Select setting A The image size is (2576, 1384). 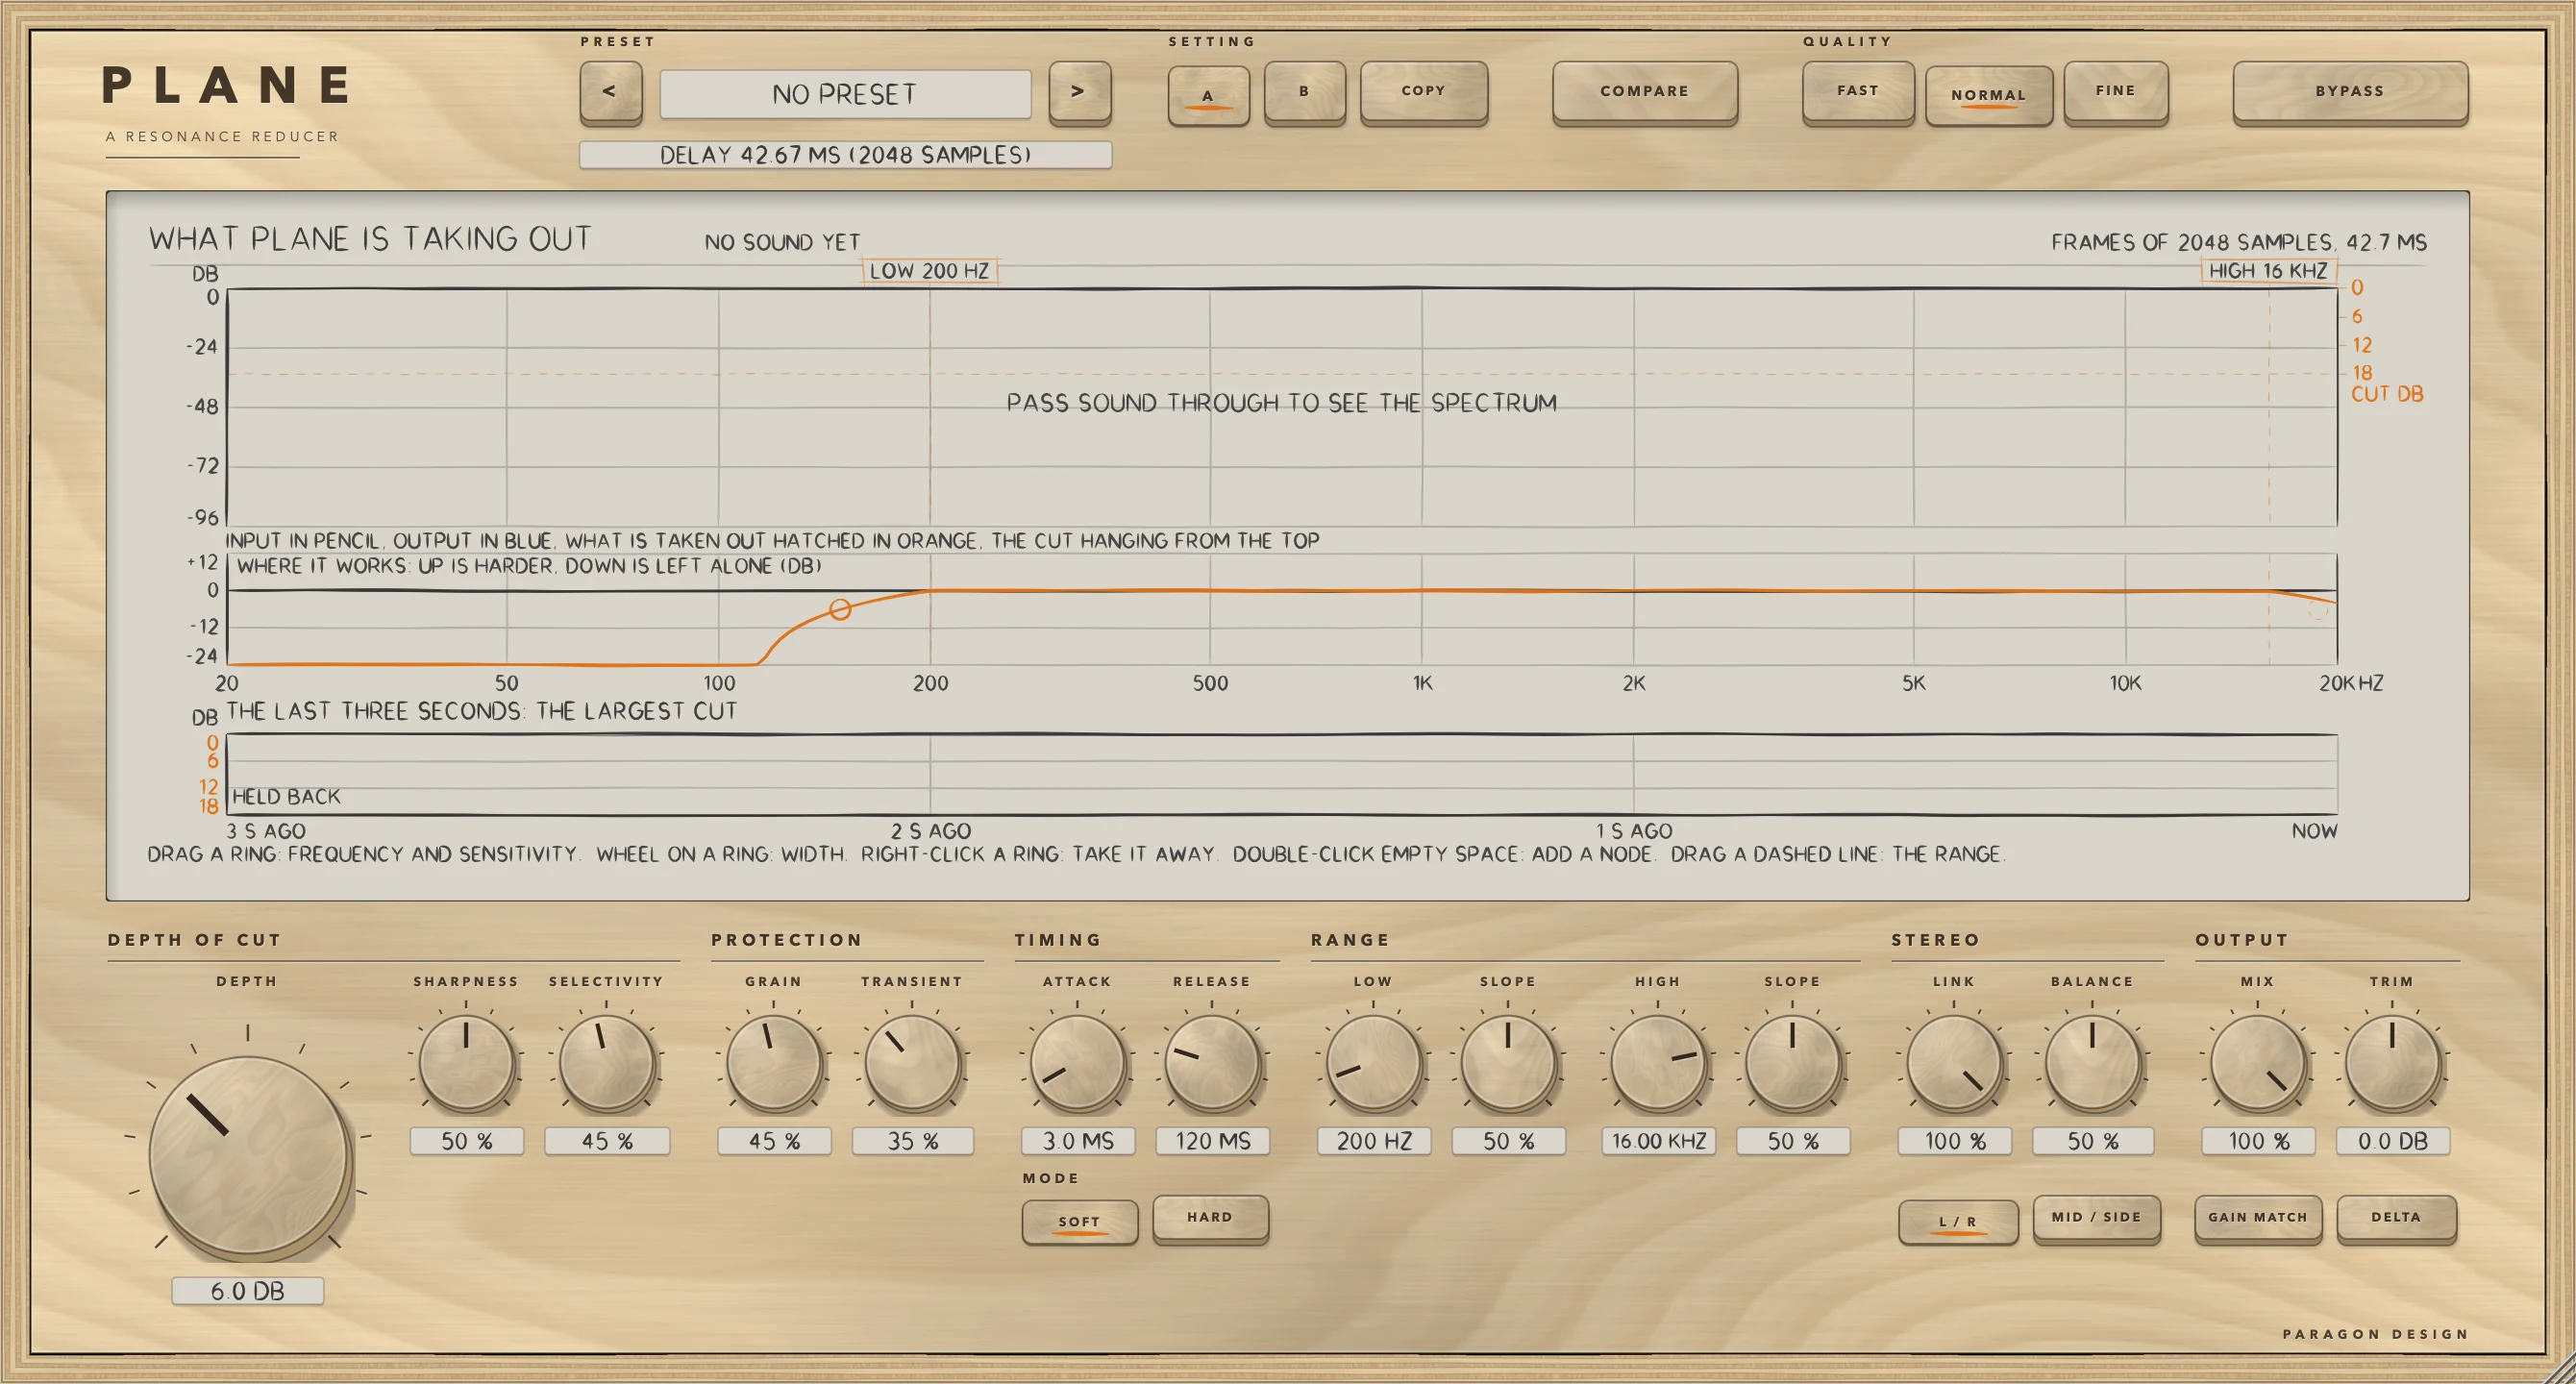tap(1208, 94)
